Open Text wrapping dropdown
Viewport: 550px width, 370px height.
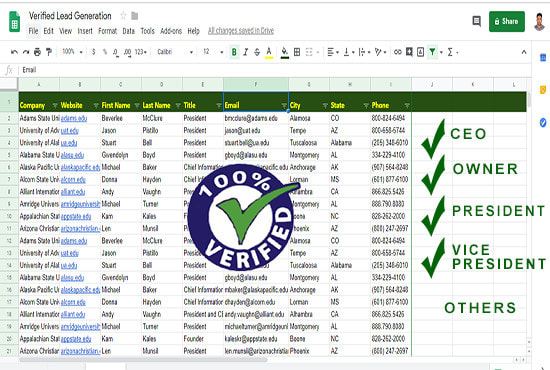pyautogui.click(x=364, y=52)
